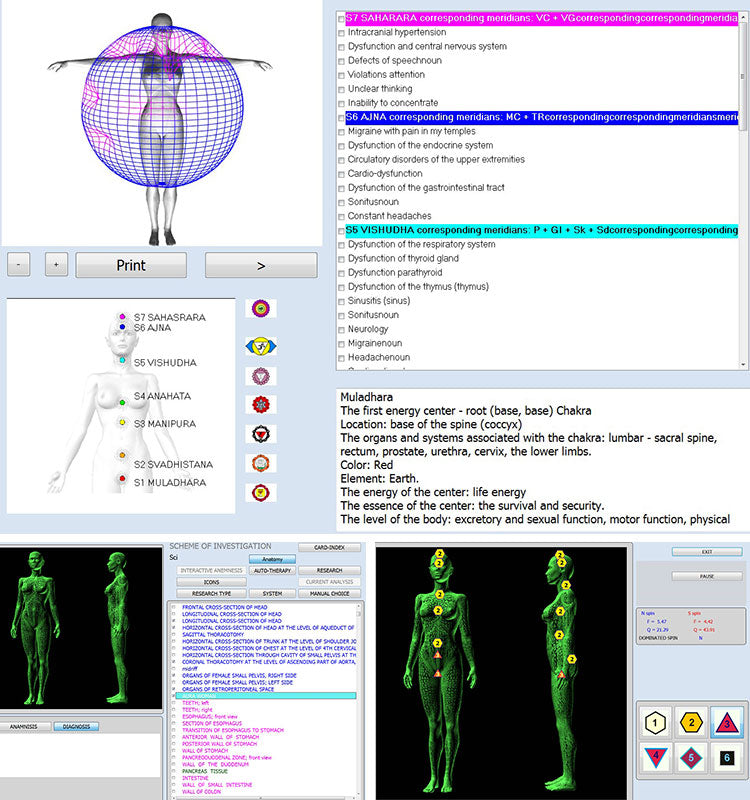The height and width of the screenshot is (800, 750).
Task: Switch to the DIAGNOSIS tab
Action: 76,726
